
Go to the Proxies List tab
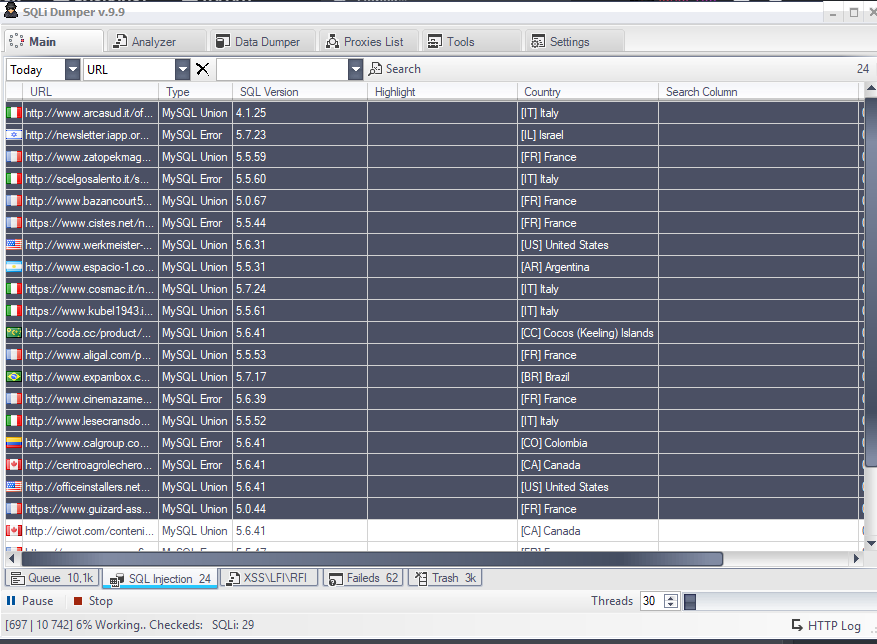(369, 41)
